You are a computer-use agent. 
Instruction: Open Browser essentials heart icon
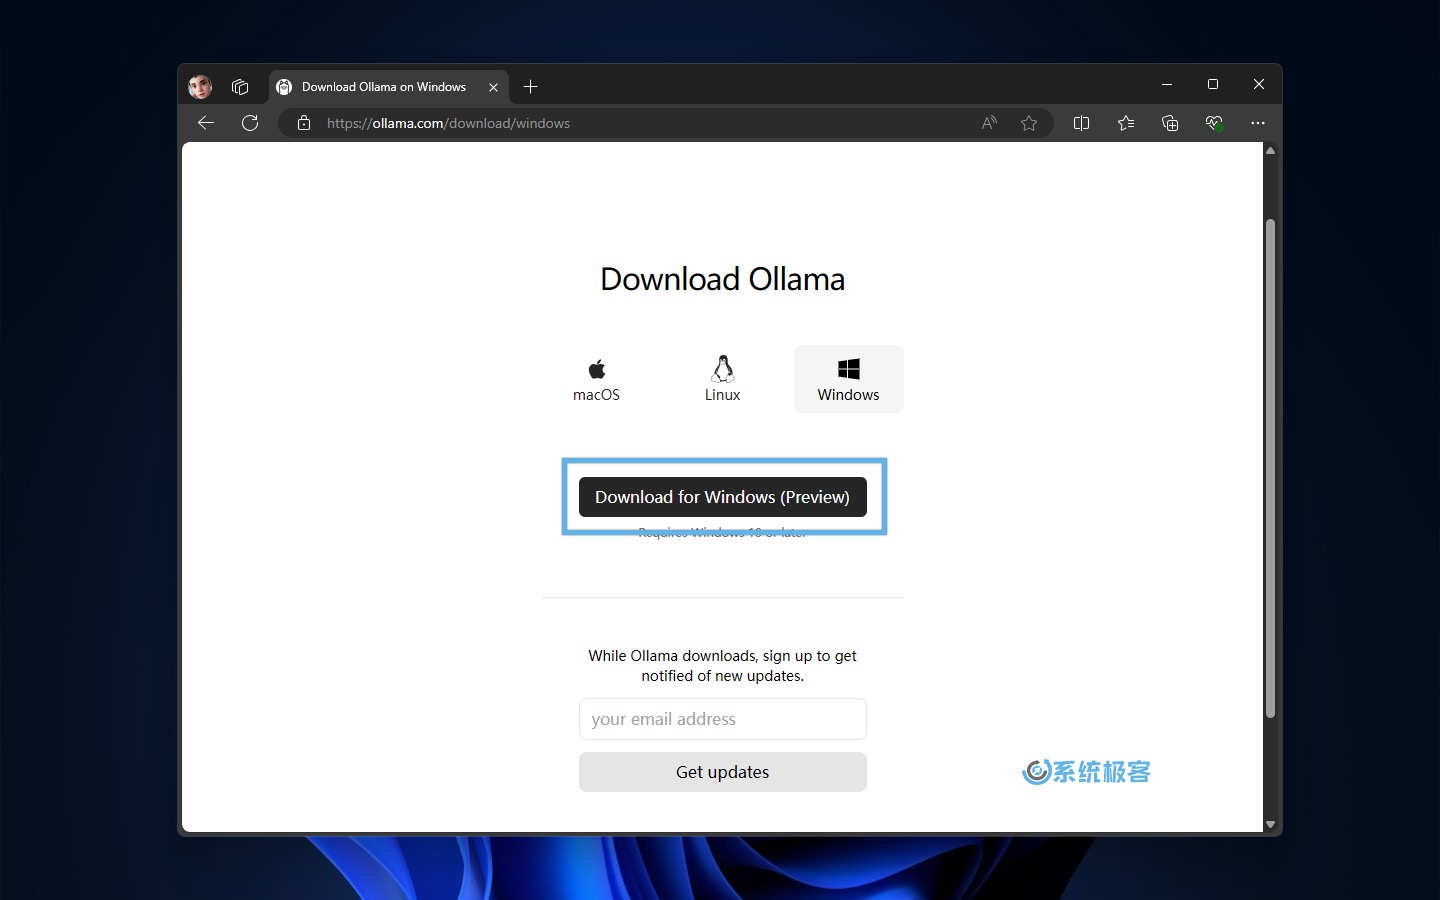click(x=1214, y=123)
